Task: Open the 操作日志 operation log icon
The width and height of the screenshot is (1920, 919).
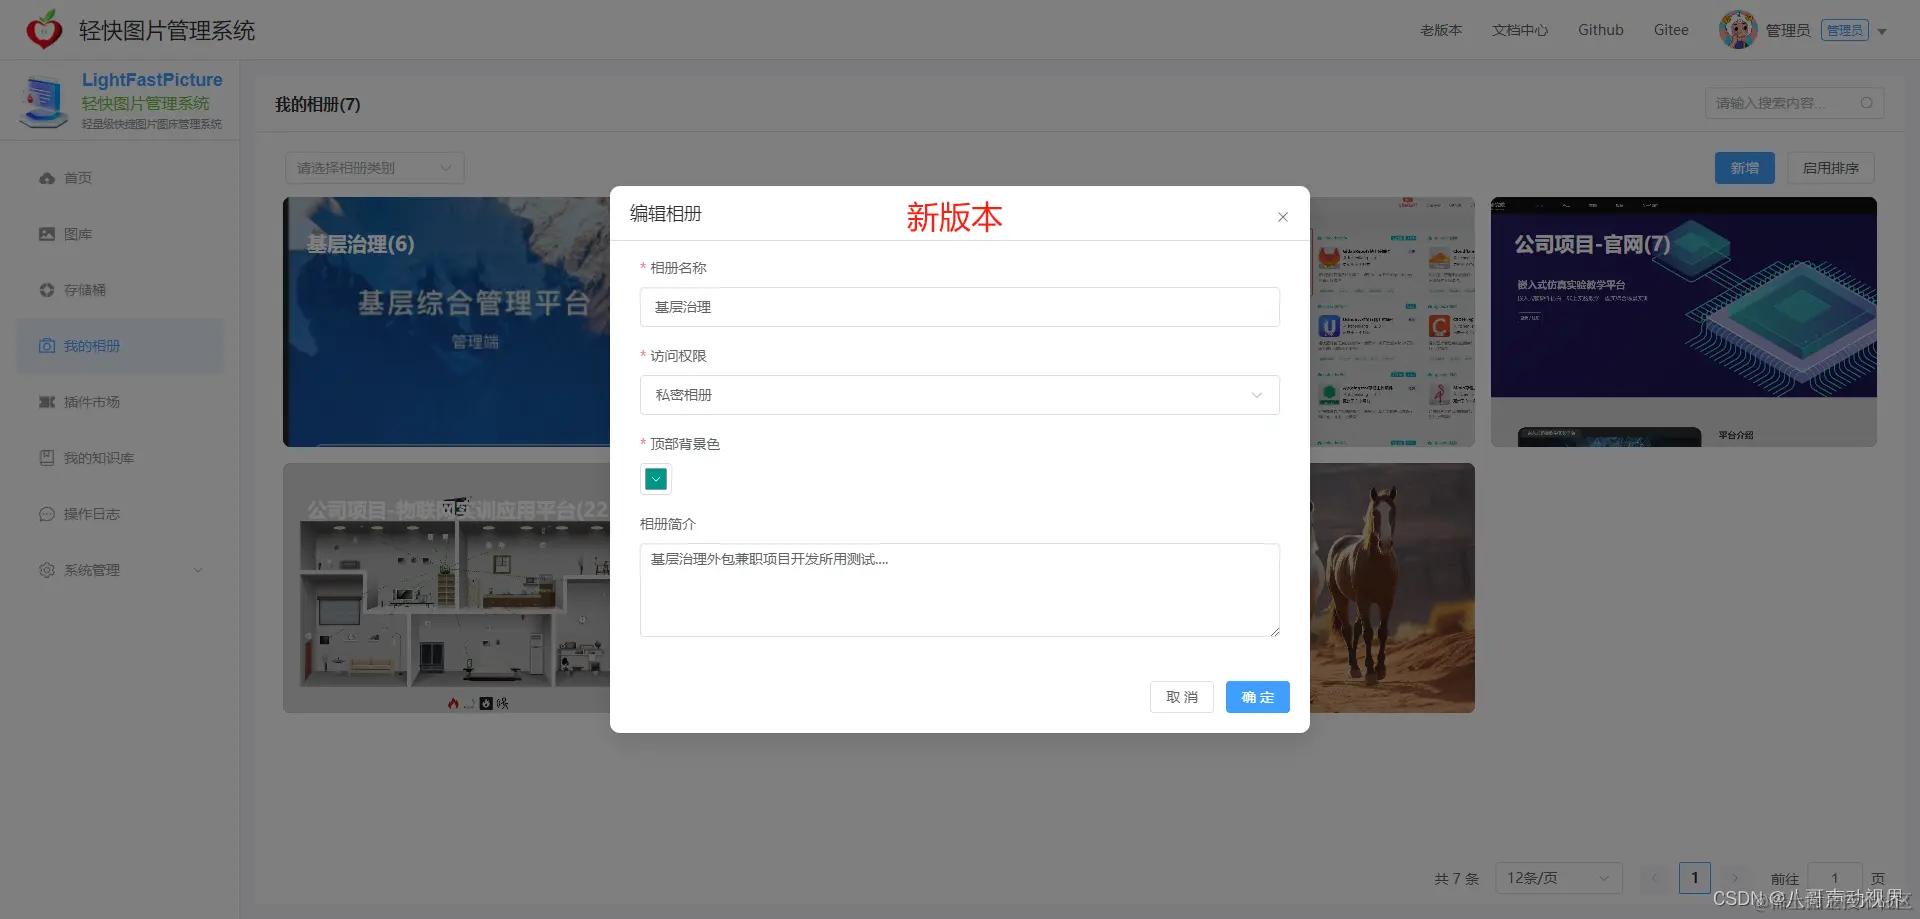Action: pos(47,513)
